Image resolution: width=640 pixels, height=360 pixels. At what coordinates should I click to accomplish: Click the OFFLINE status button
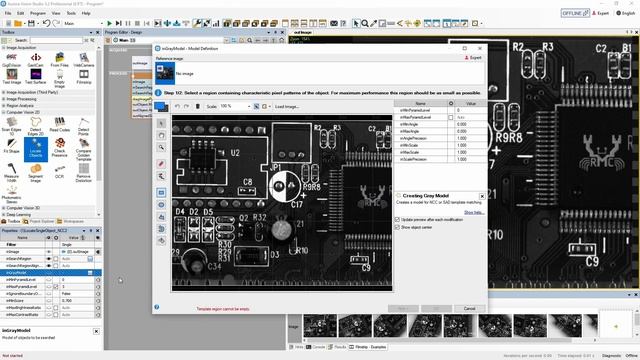pos(575,13)
